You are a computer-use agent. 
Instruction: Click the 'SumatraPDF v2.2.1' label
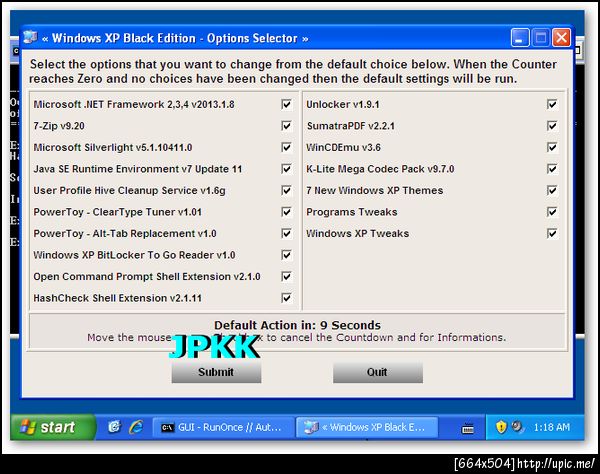pyautogui.click(x=351, y=126)
